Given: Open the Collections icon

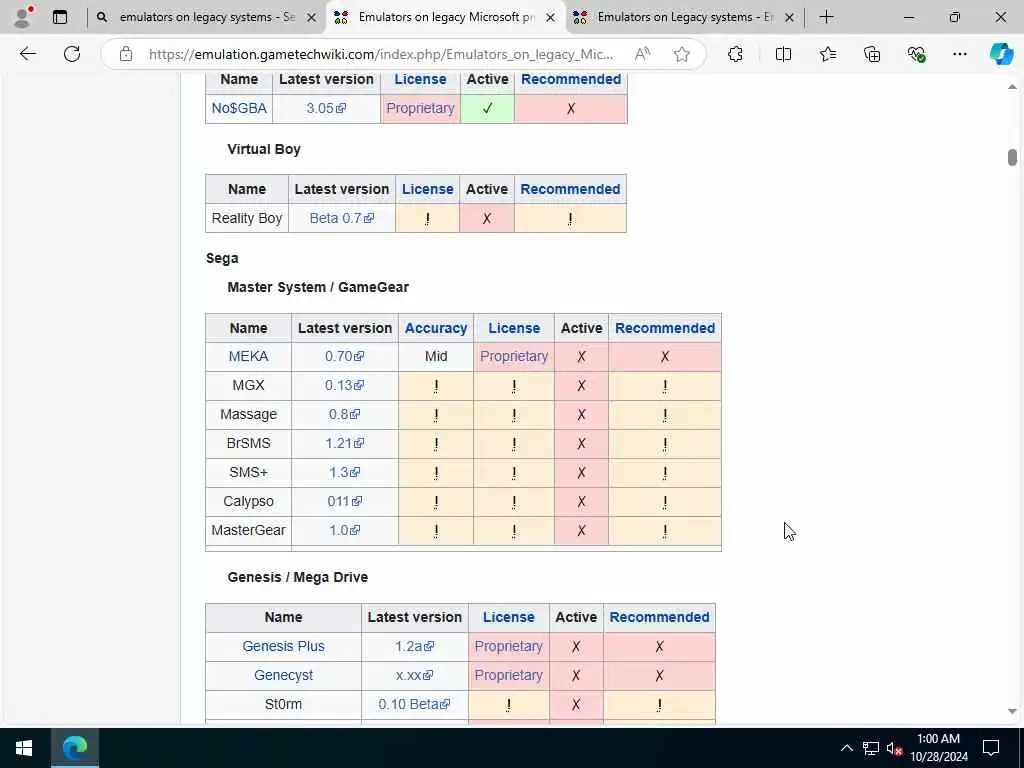Looking at the screenshot, I should [872, 54].
